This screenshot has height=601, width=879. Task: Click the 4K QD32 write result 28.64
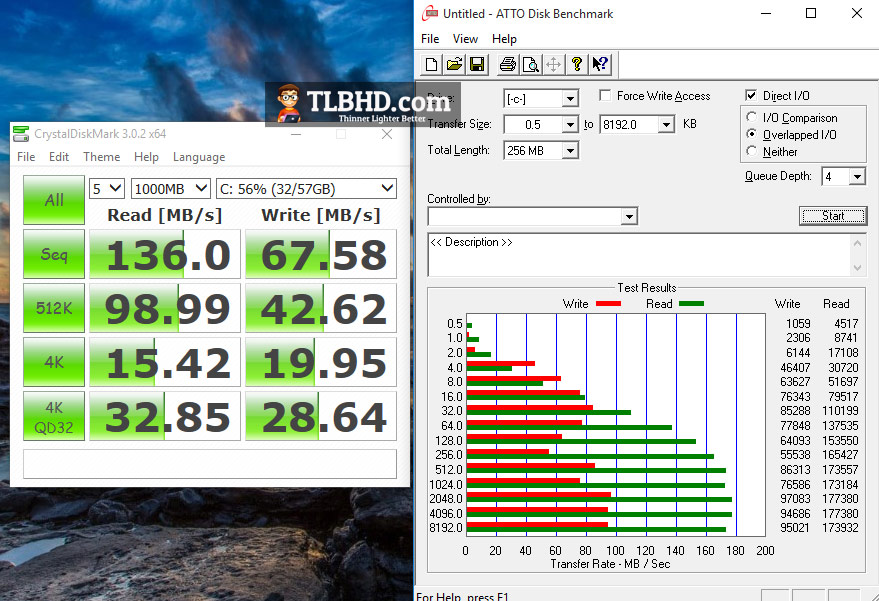coord(321,416)
